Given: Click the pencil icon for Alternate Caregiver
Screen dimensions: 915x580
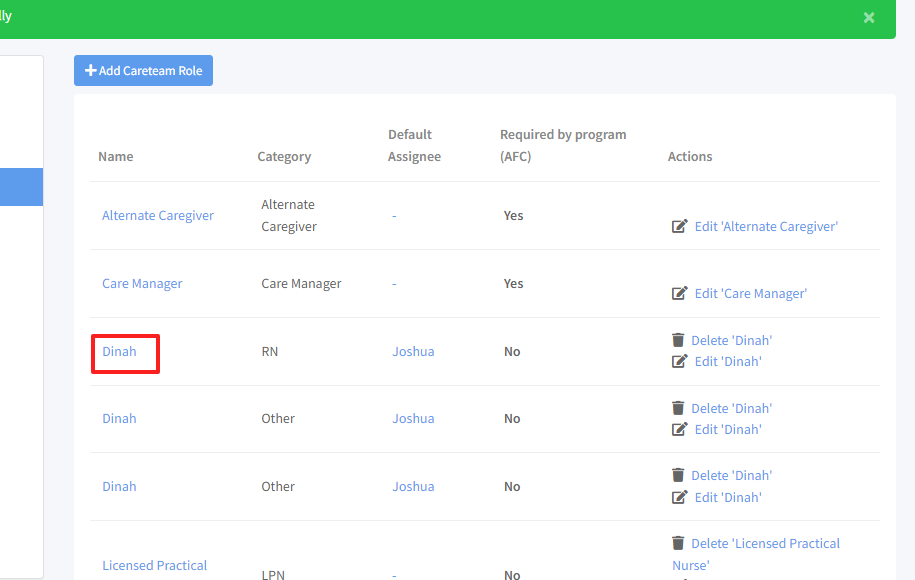Looking at the screenshot, I should point(680,227).
